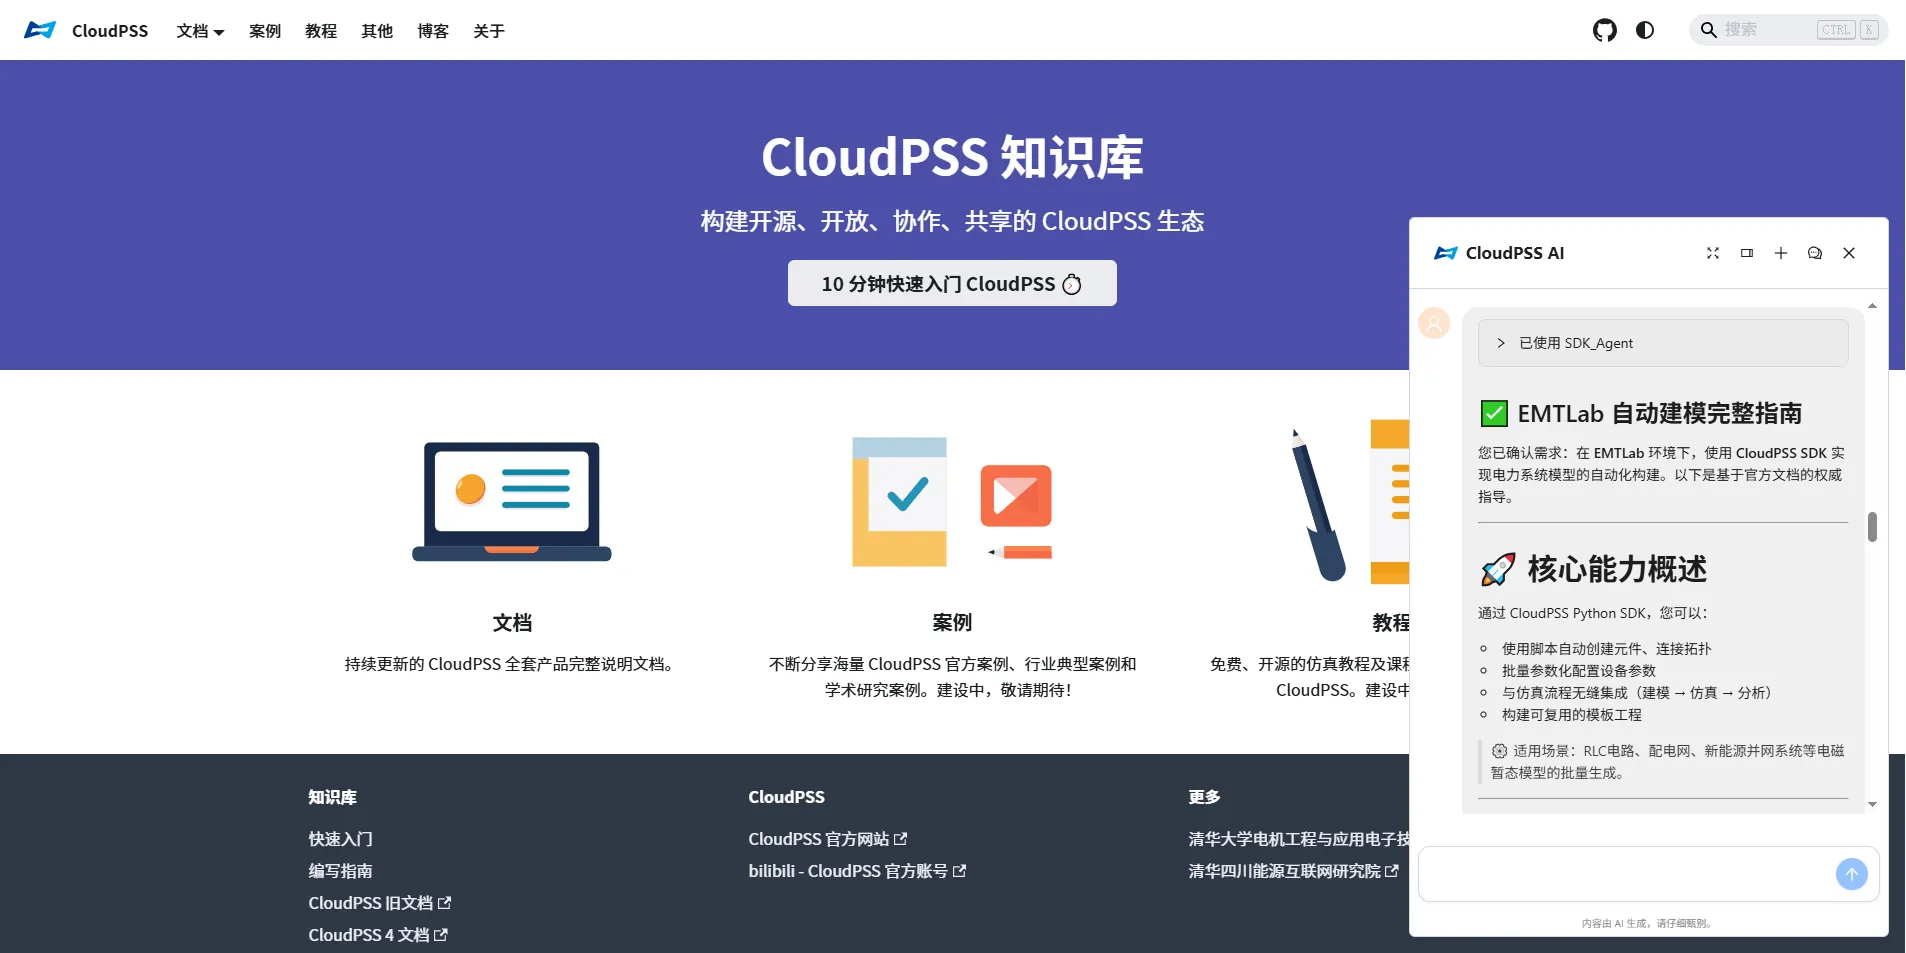Open the 教程 menu item

tap(320, 31)
